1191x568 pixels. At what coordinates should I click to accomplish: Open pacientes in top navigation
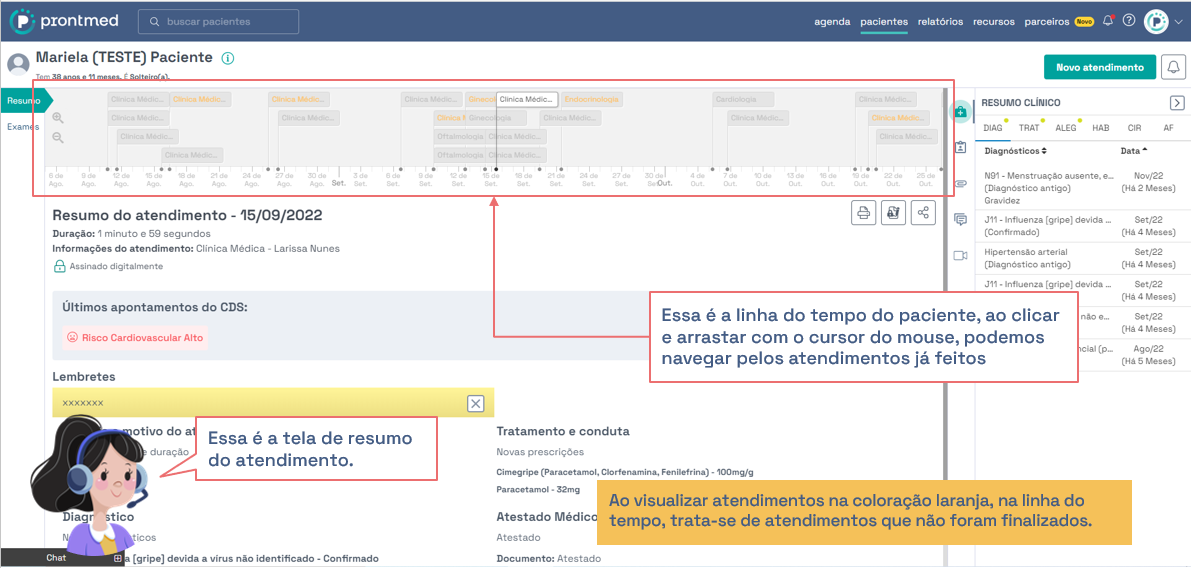coord(884,22)
